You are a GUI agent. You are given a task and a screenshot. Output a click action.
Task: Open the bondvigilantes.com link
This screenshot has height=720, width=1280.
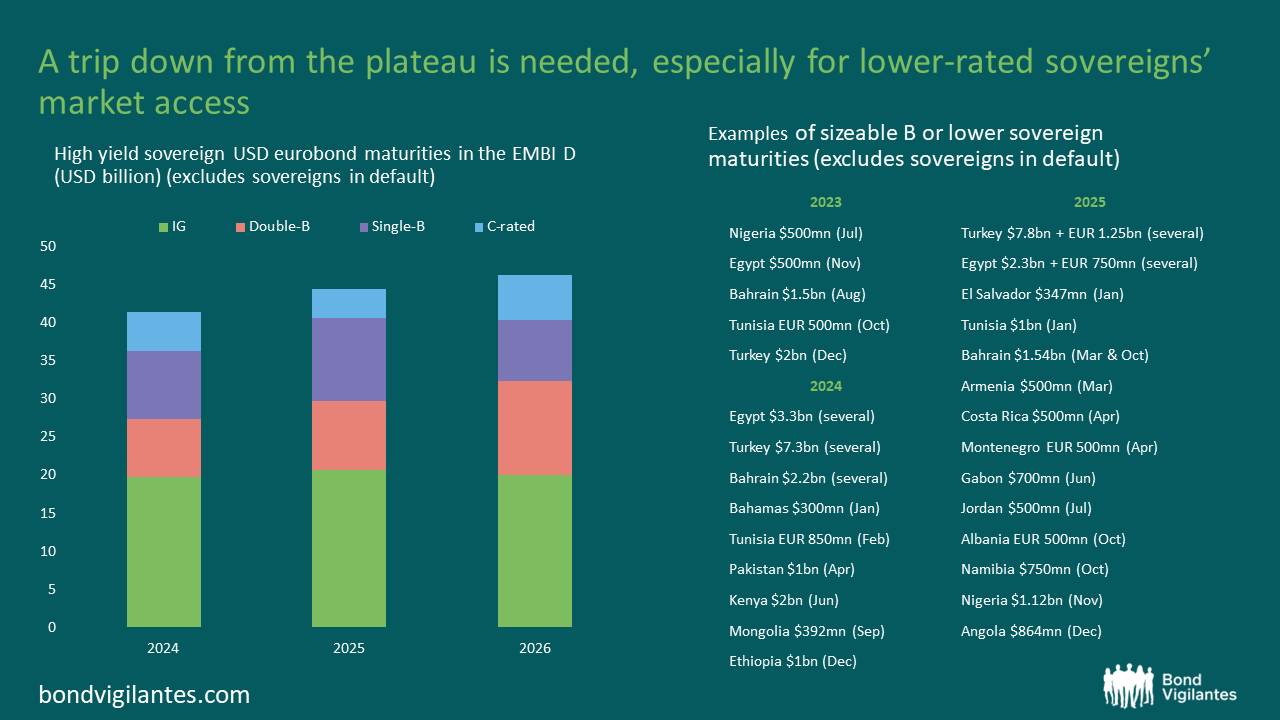[x=144, y=694]
